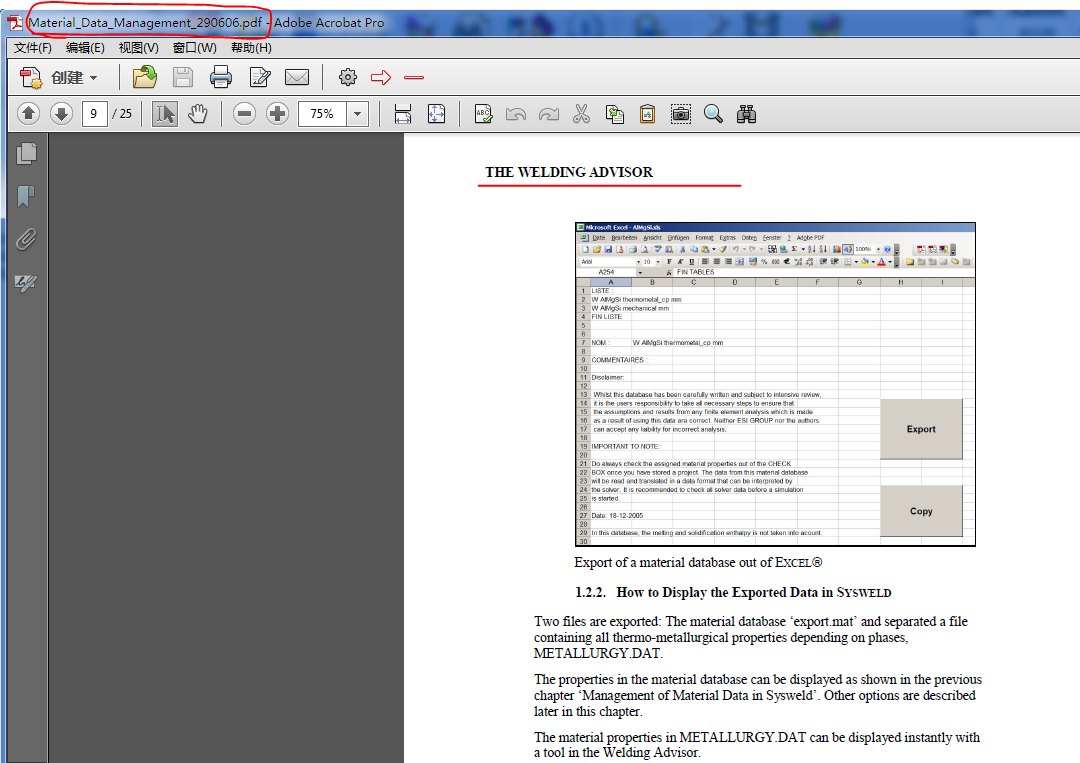Click the Copy icon
1080x763 pixels.
[x=614, y=114]
